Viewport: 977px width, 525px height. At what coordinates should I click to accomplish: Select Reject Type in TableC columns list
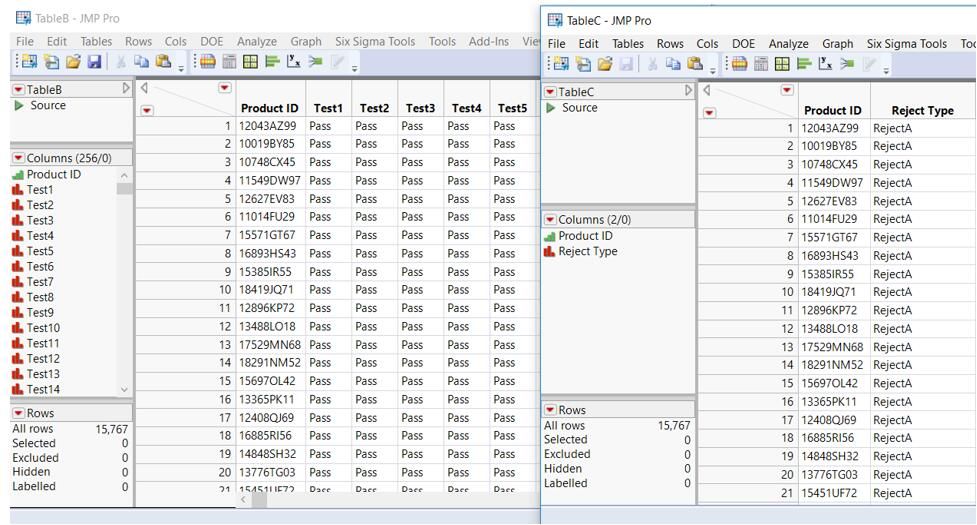(x=588, y=251)
